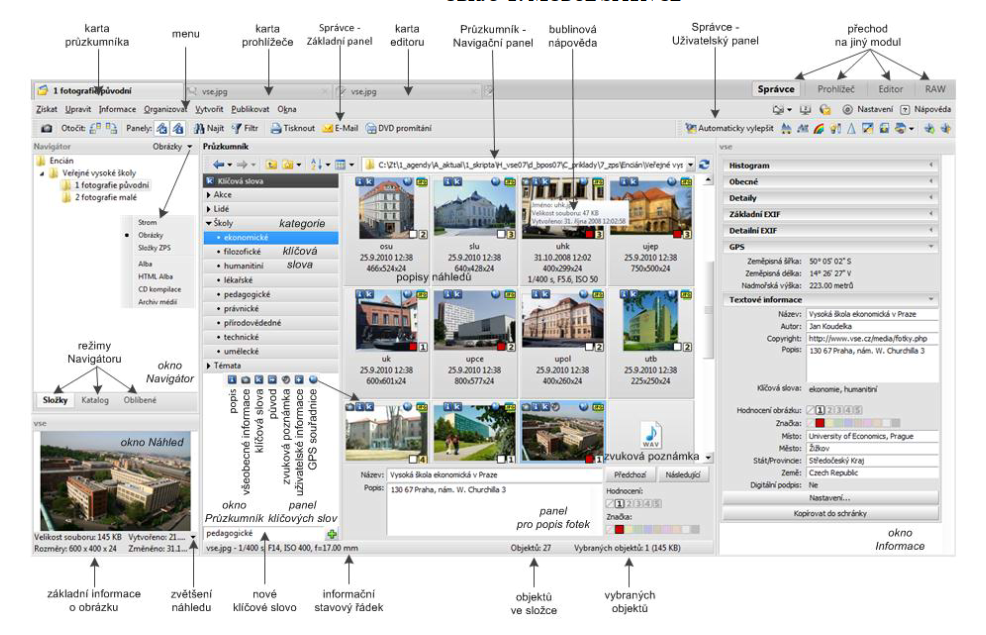Open the Získat menu
This screenshot has width=986, height=635.
point(47,109)
